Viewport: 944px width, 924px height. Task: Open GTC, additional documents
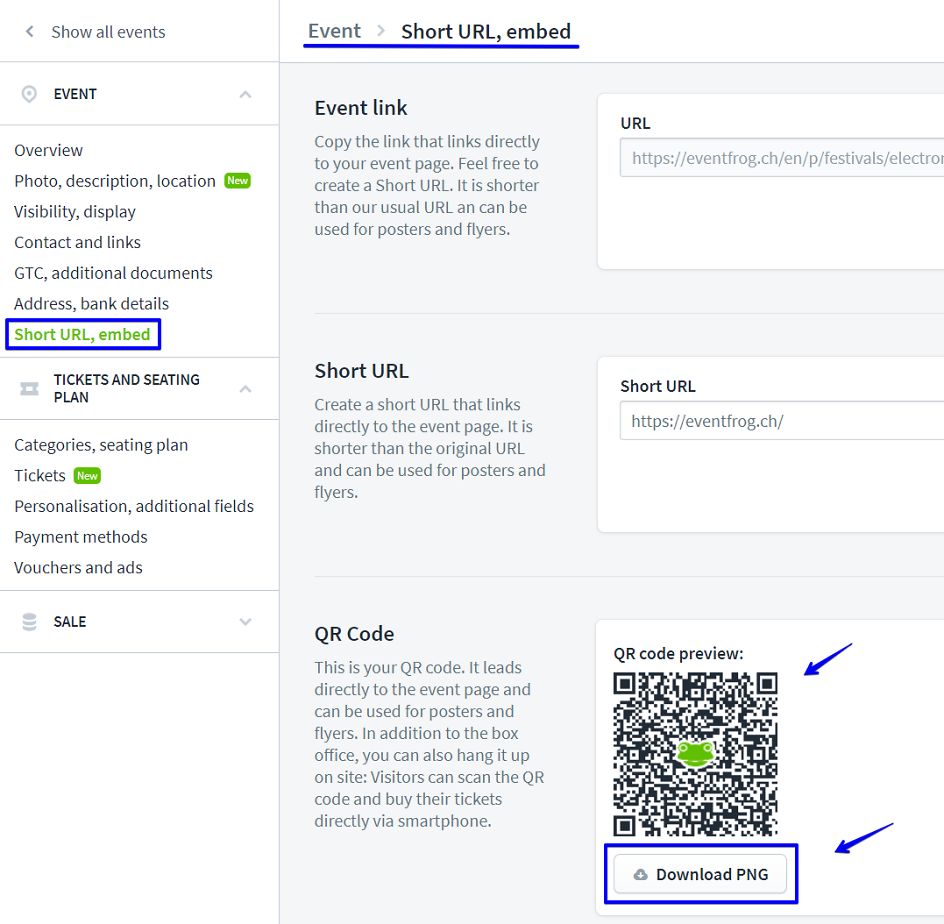coord(113,272)
